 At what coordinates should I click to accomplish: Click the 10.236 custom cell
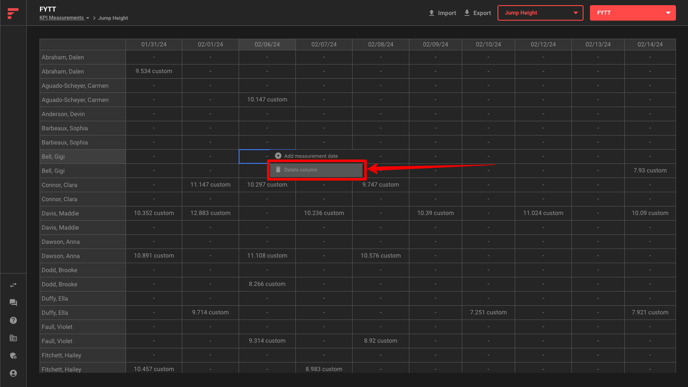pos(324,213)
